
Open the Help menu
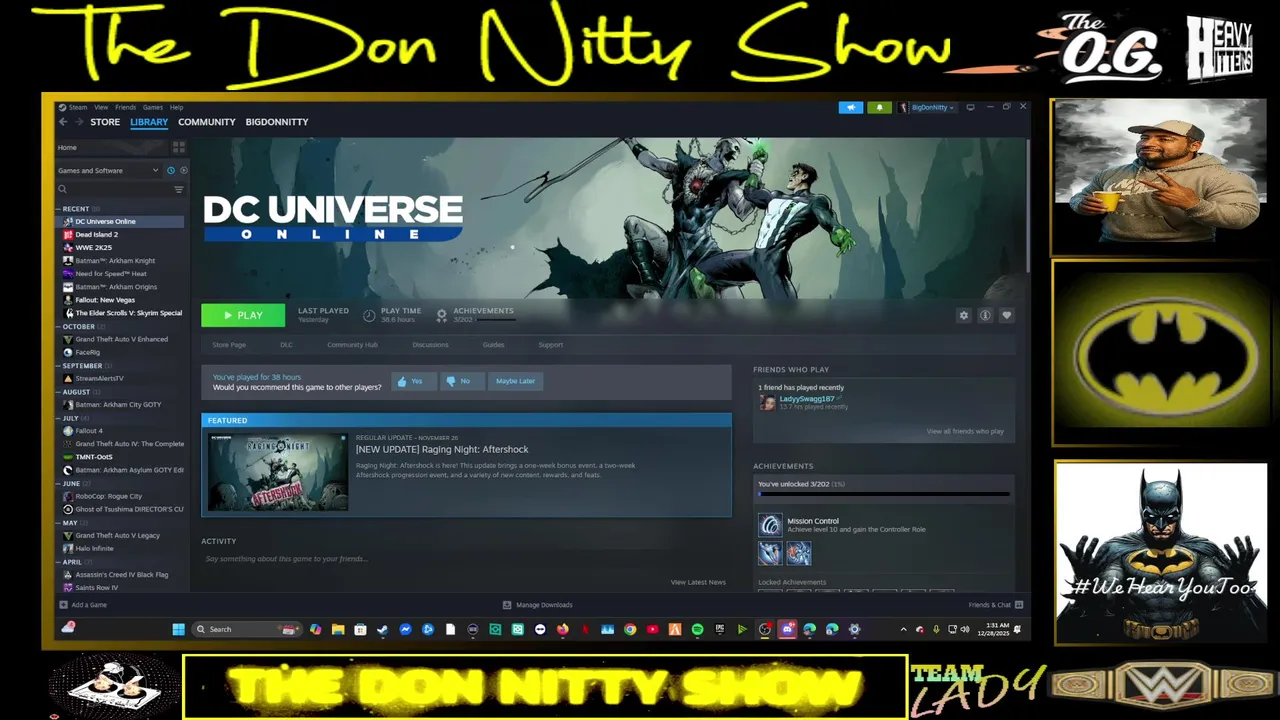[176, 107]
